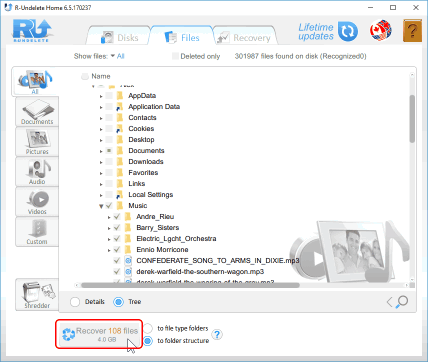Choose recover to folder structure

(148, 341)
